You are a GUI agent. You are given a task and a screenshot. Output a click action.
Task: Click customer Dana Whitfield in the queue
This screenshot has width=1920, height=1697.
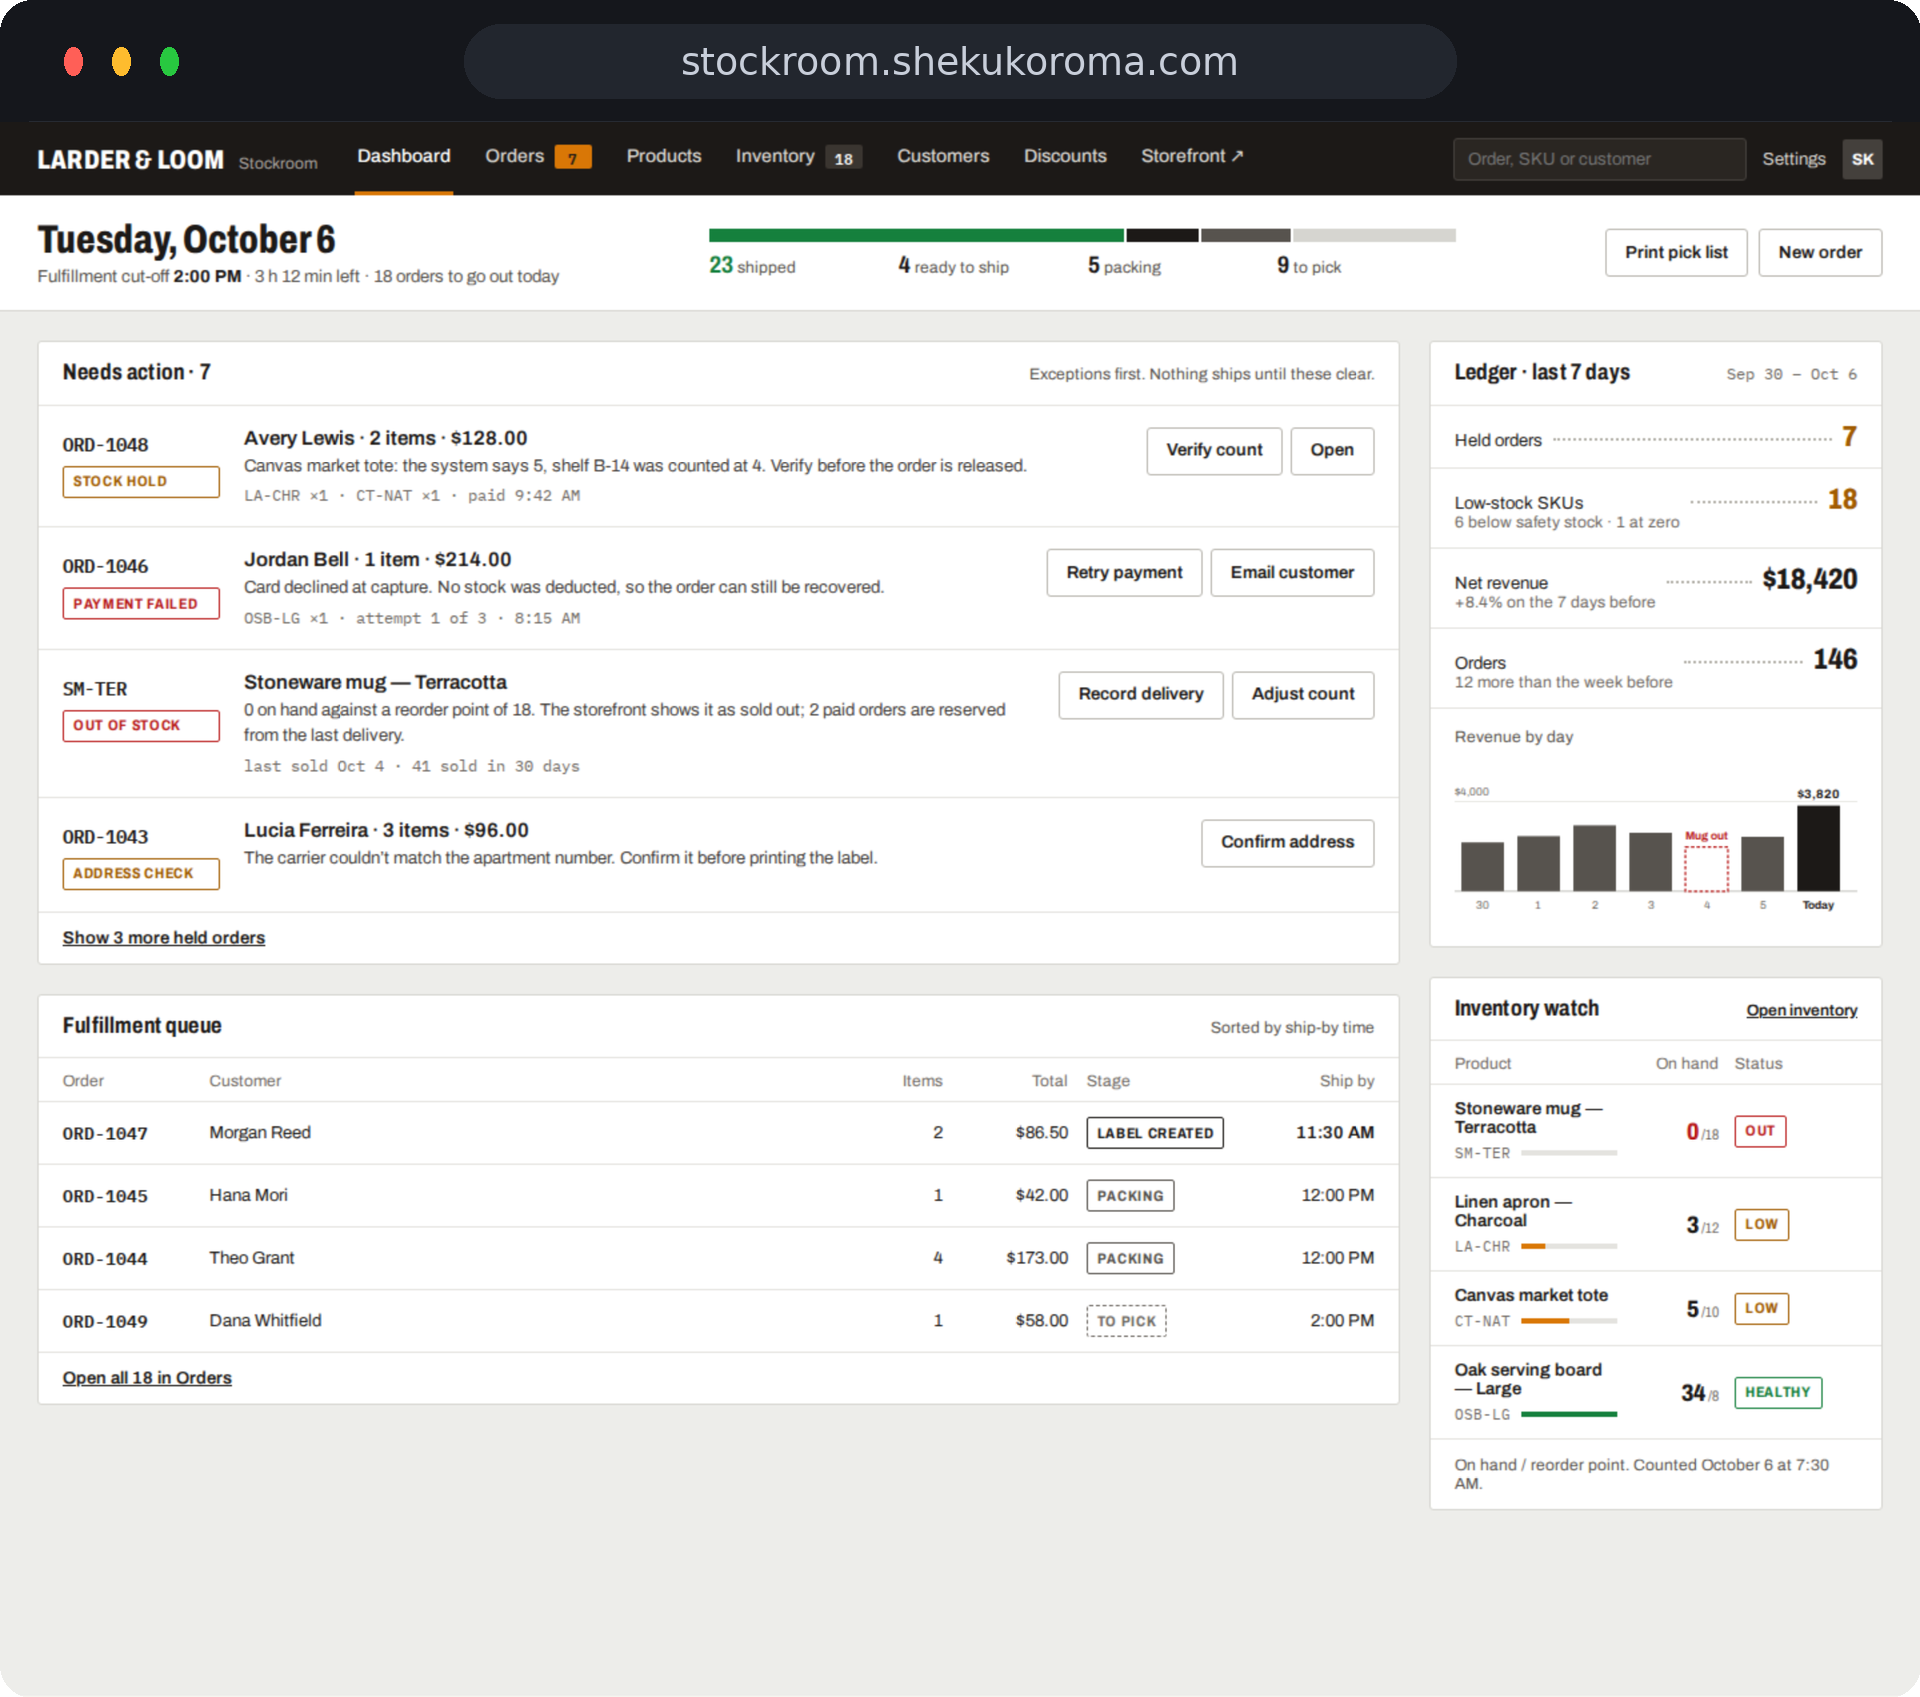pyautogui.click(x=265, y=1320)
